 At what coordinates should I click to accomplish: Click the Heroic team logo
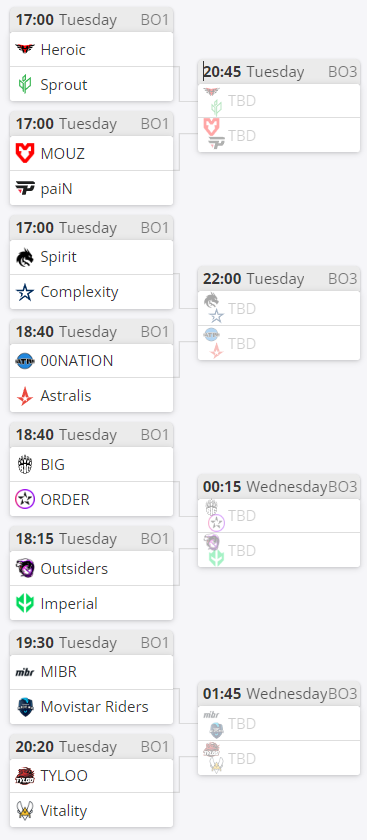coord(25,50)
